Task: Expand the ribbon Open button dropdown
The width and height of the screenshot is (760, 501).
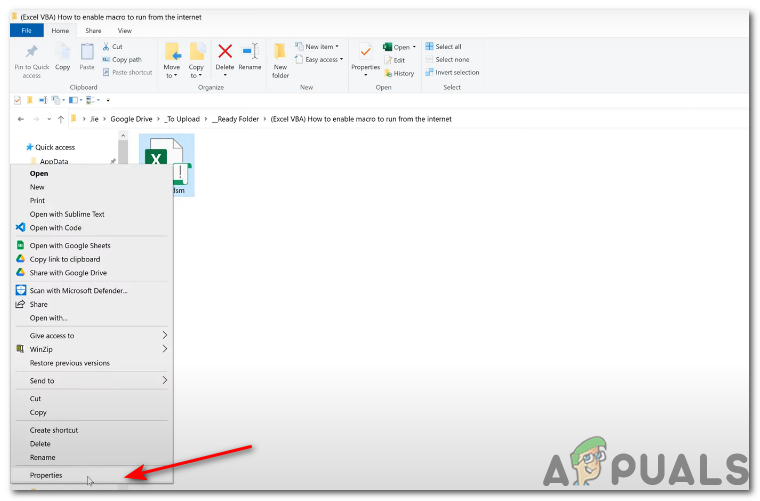Action: point(414,47)
